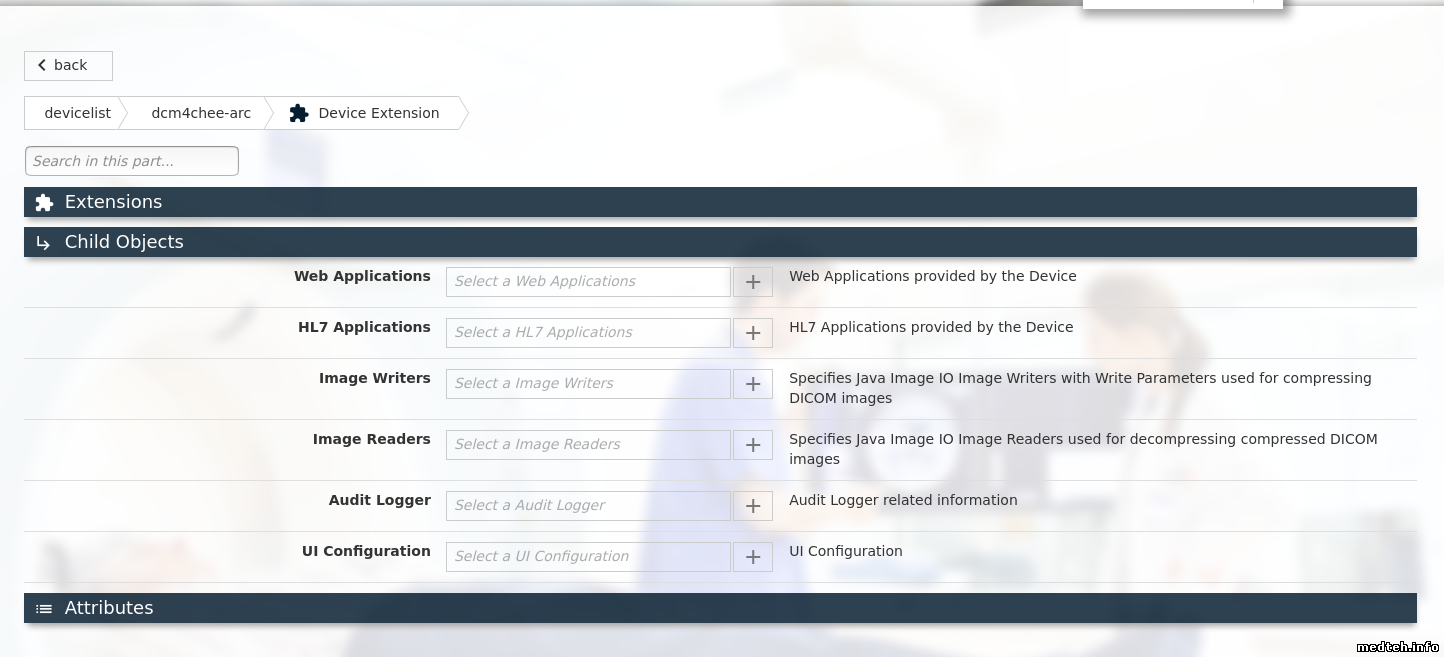The height and width of the screenshot is (657, 1444).
Task: Collapse the Child Objects section header
Action: [x=124, y=242]
